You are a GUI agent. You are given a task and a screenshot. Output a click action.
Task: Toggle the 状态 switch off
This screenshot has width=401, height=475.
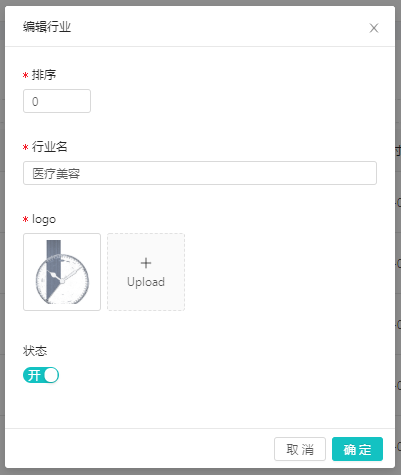pos(41,375)
